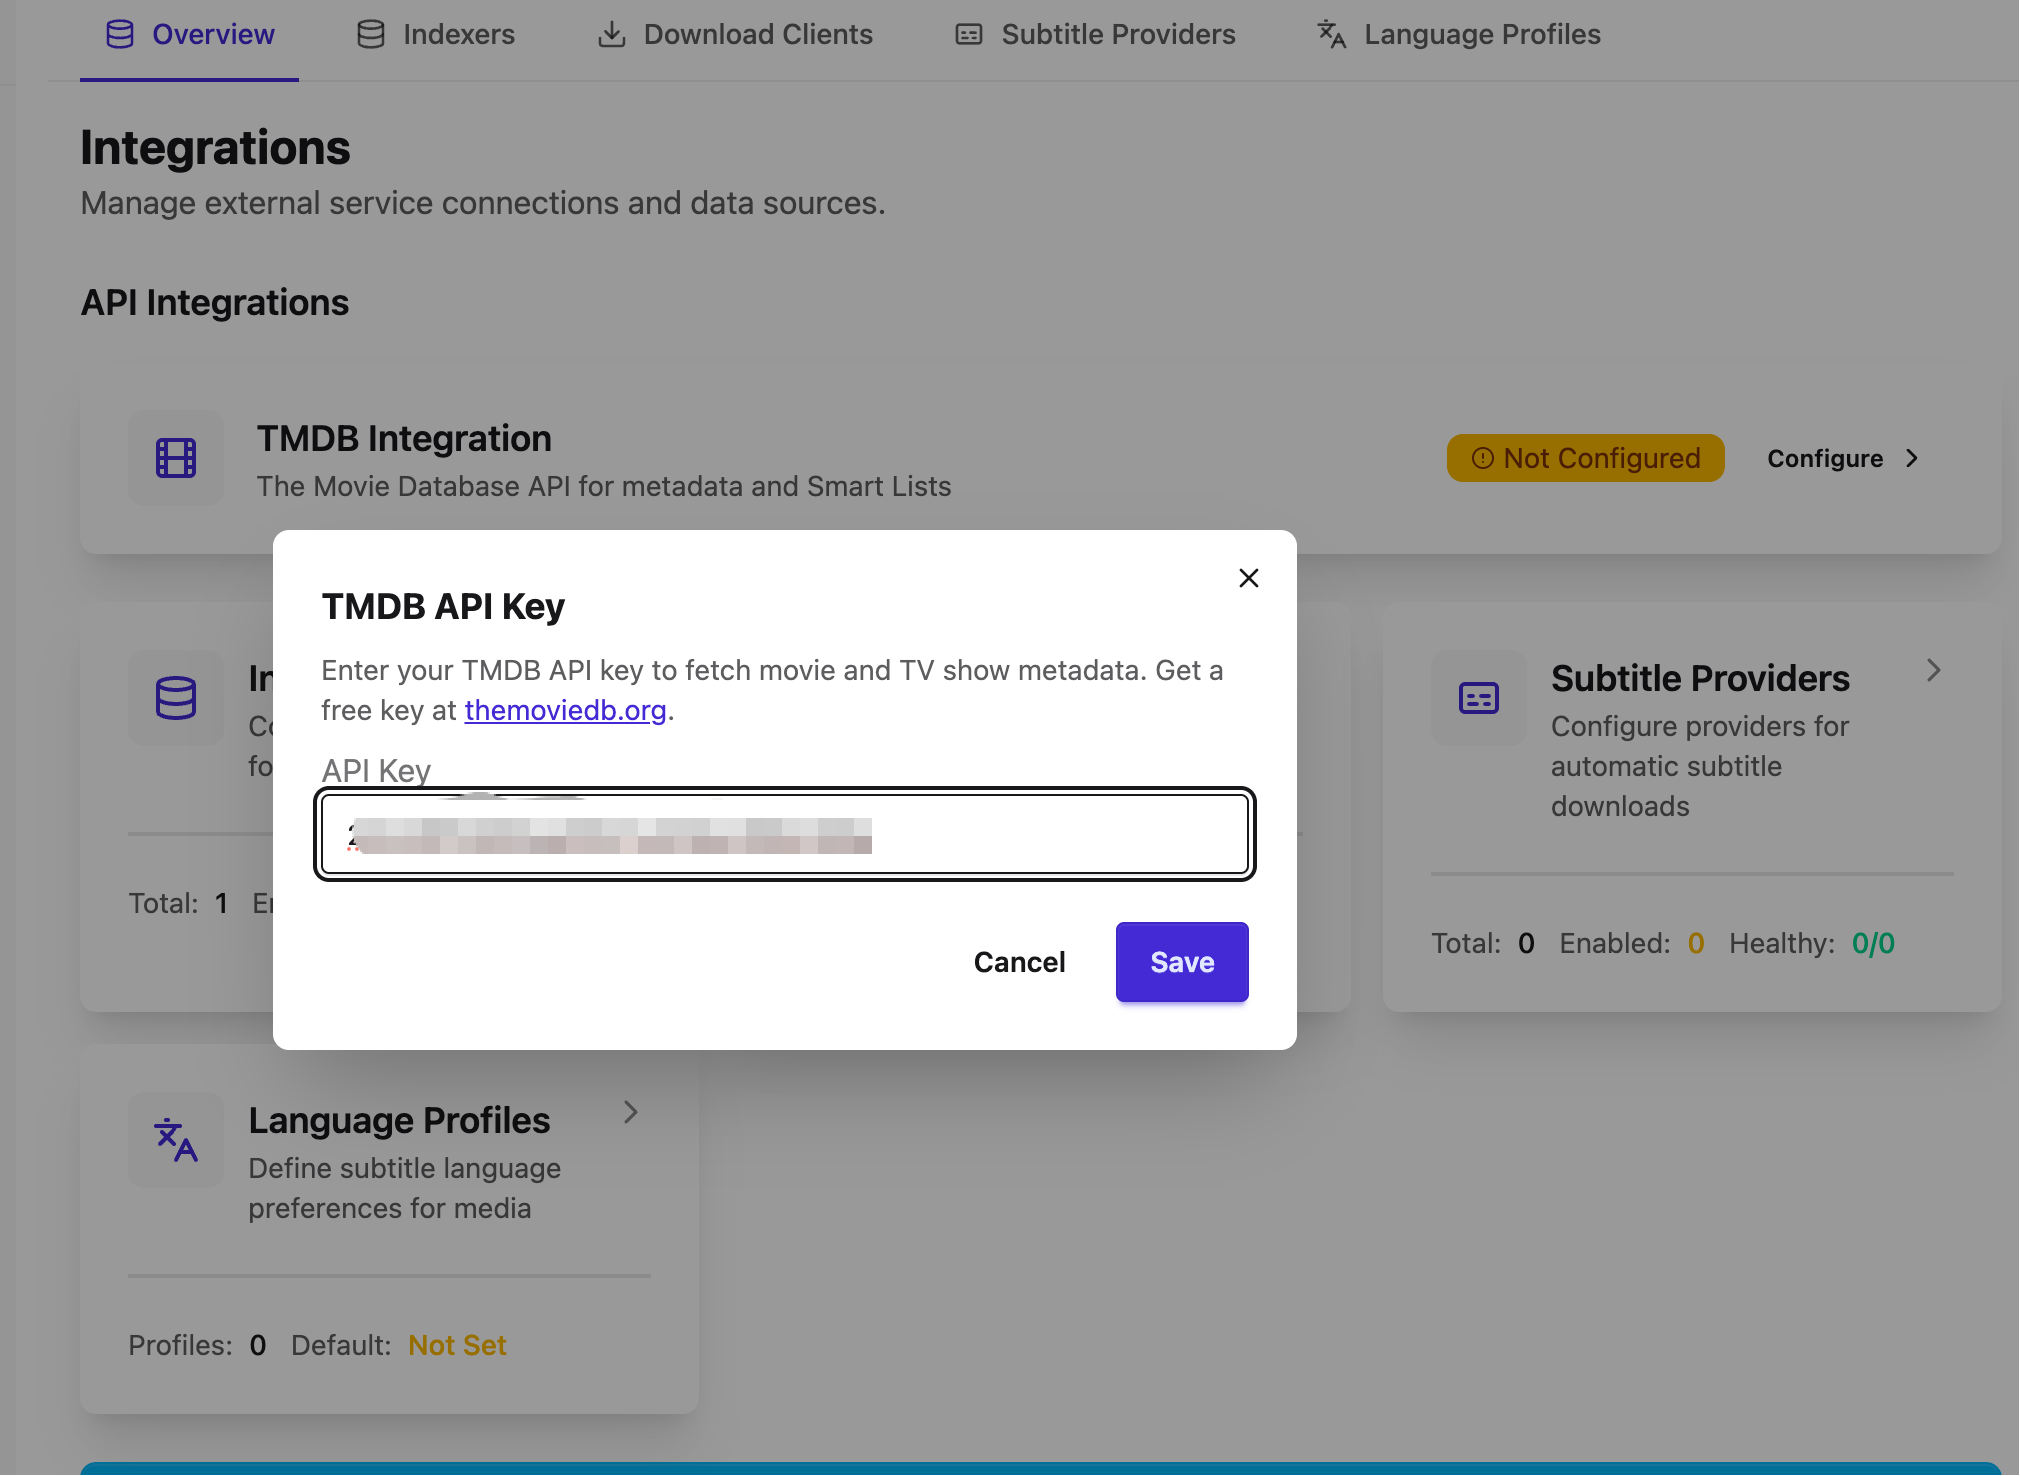2020x1476 pixels.
Task: Open the Download Clients tab
Action: coord(735,34)
